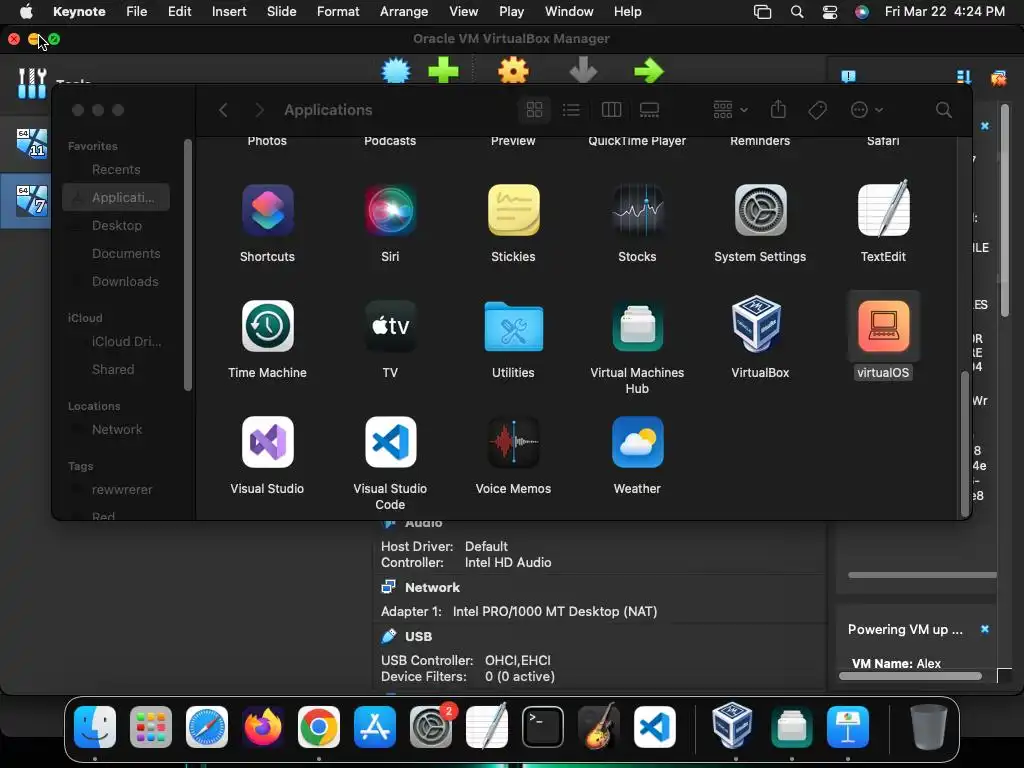Select Downloads in Finder sidebar
Viewport: 1024px width, 768px height.
click(x=116, y=281)
